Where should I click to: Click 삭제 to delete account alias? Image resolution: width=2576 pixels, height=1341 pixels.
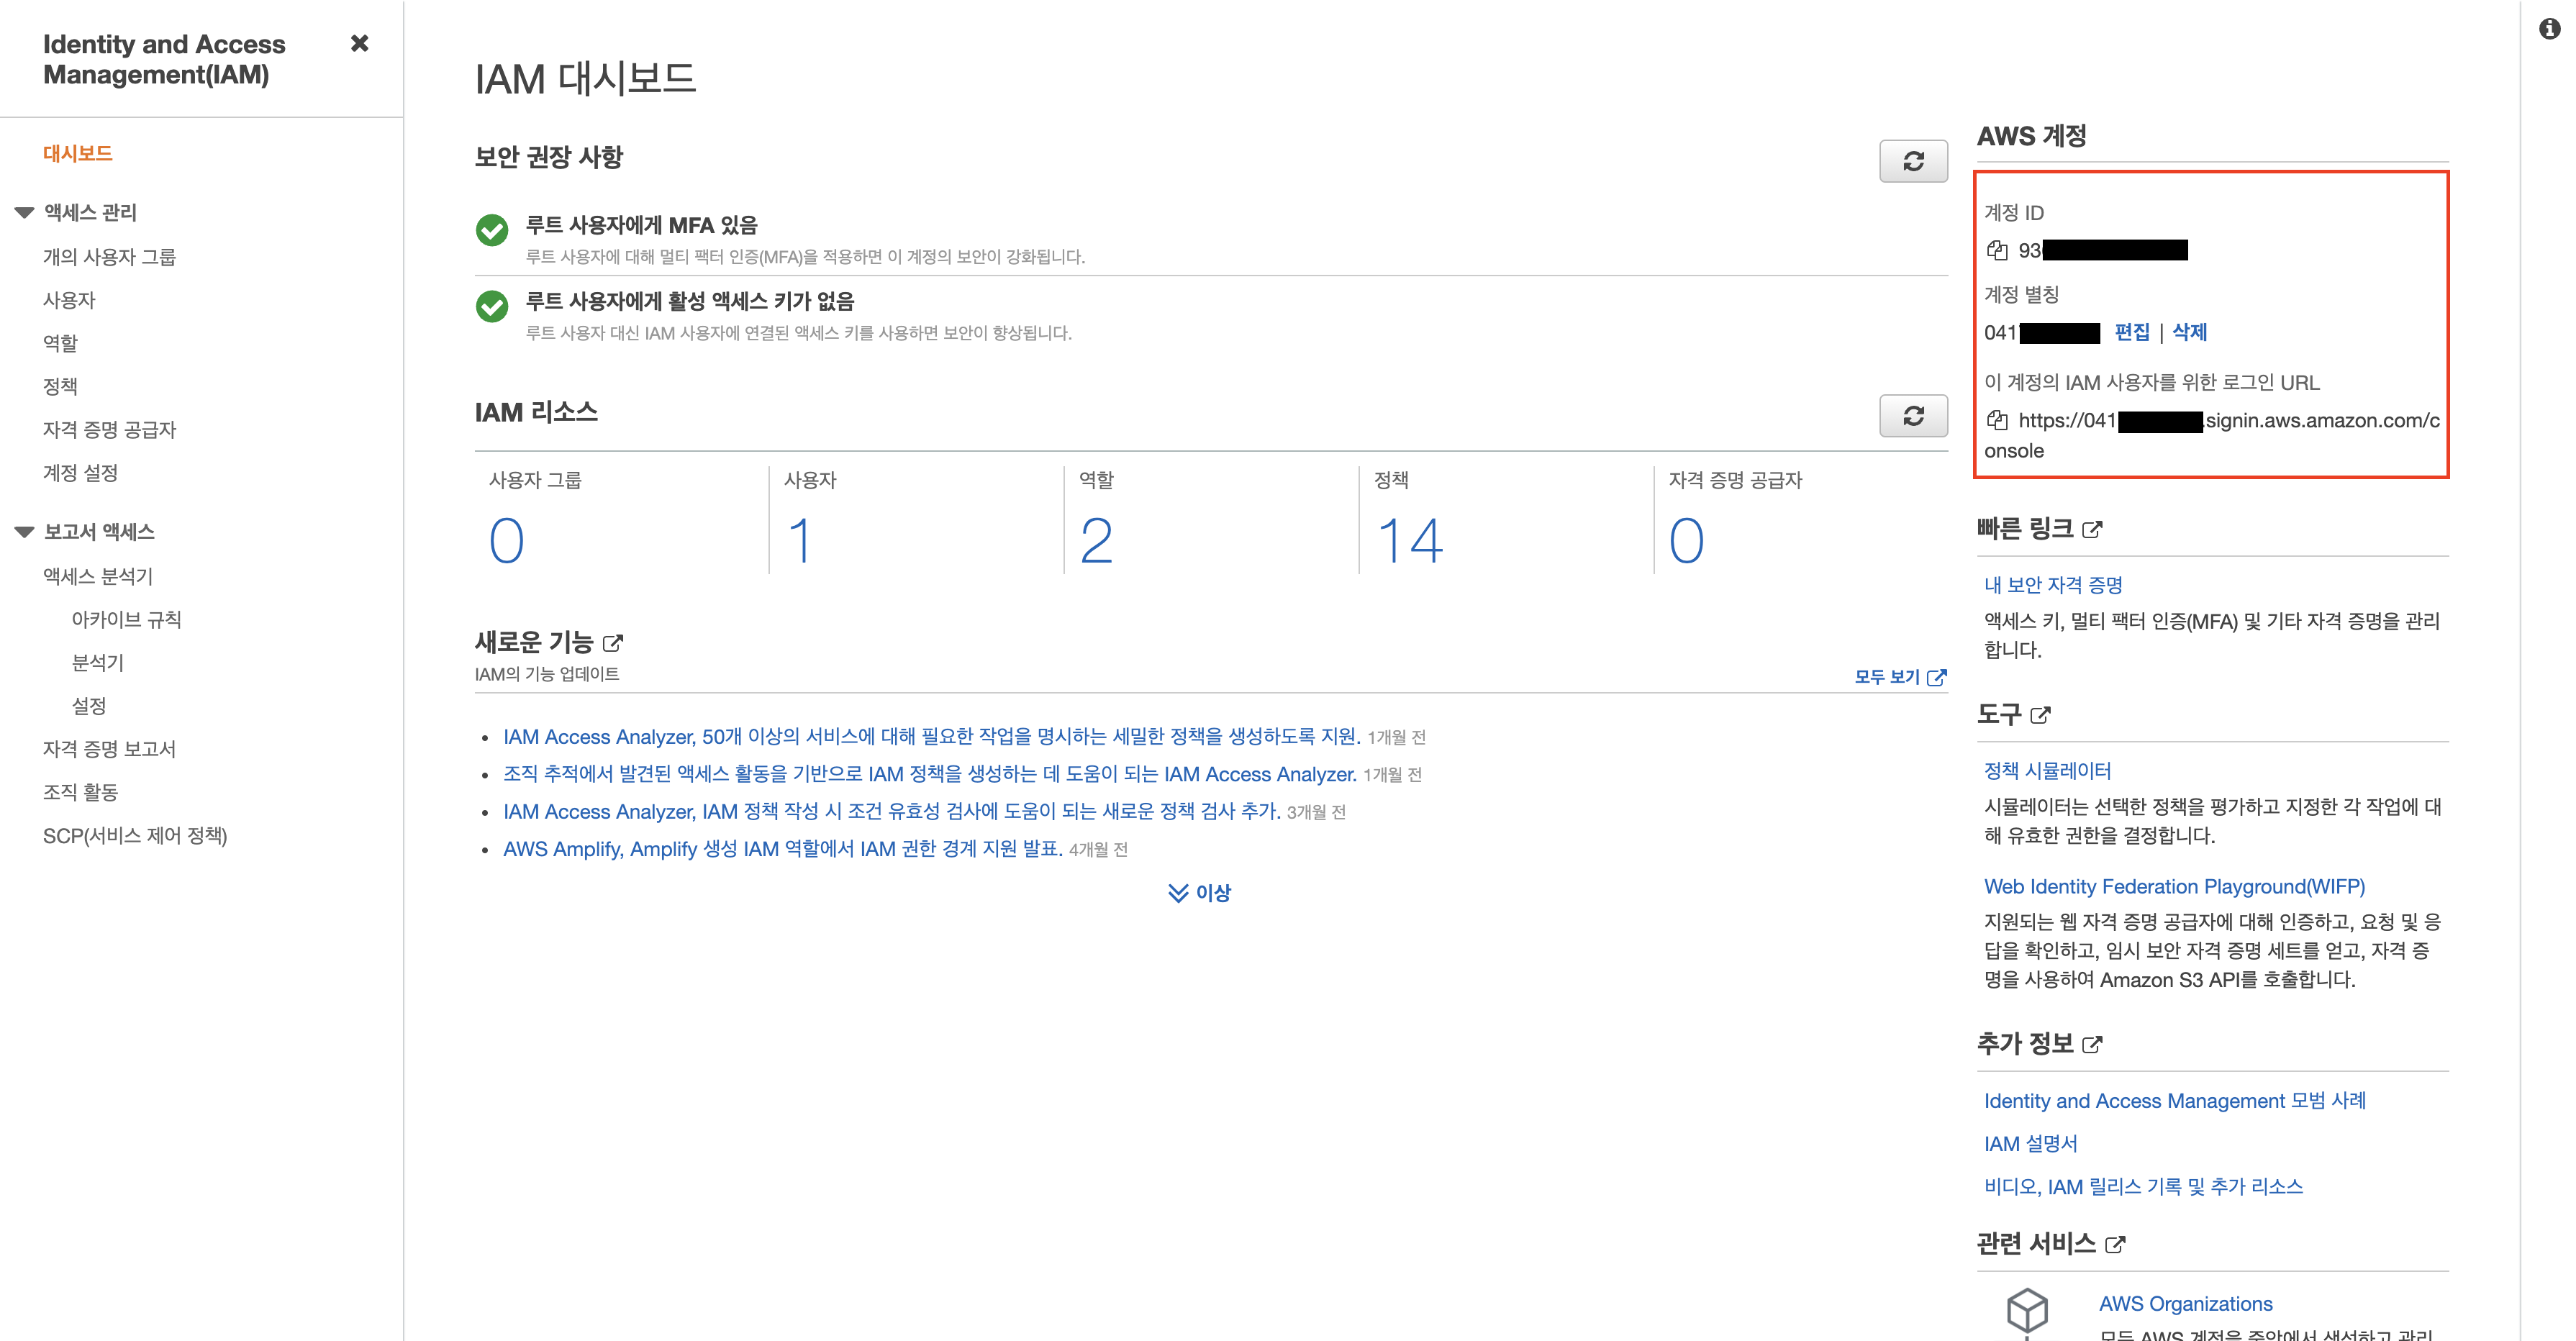(2189, 332)
